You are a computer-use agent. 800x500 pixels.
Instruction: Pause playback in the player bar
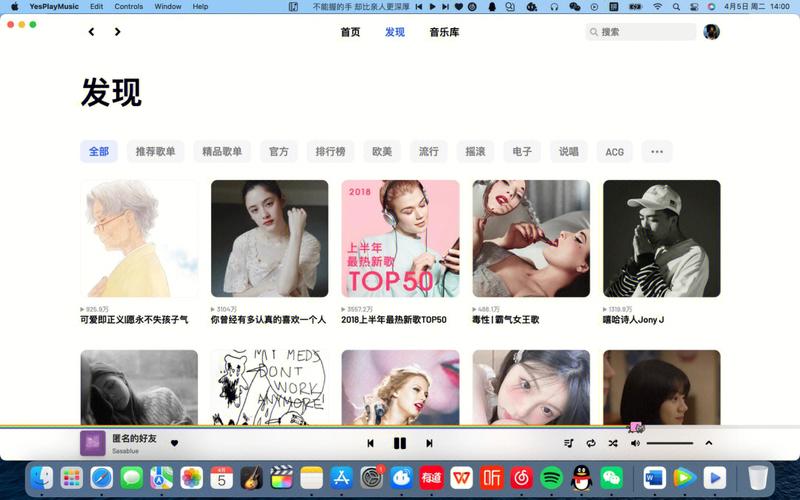tap(400, 443)
